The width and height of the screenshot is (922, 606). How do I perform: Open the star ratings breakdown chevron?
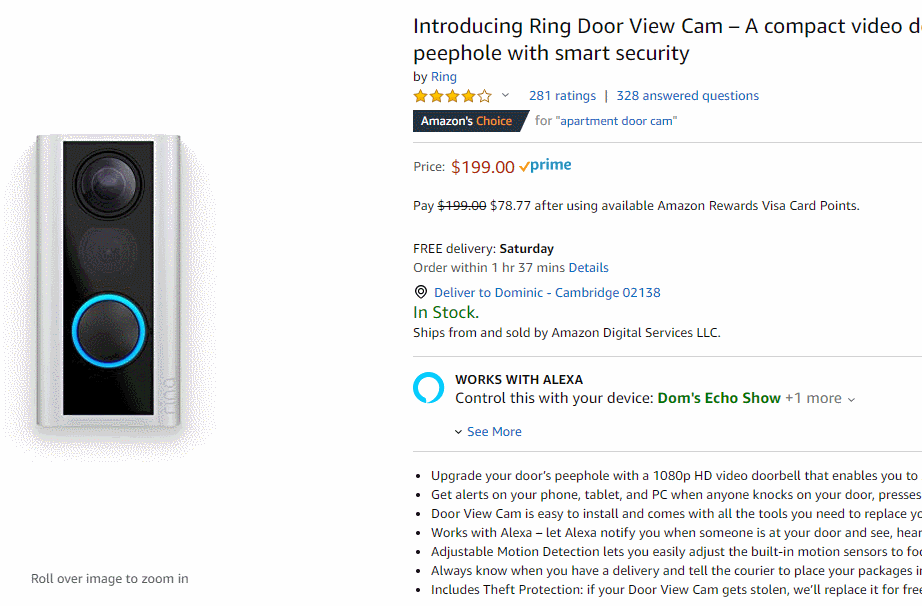pos(505,96)
